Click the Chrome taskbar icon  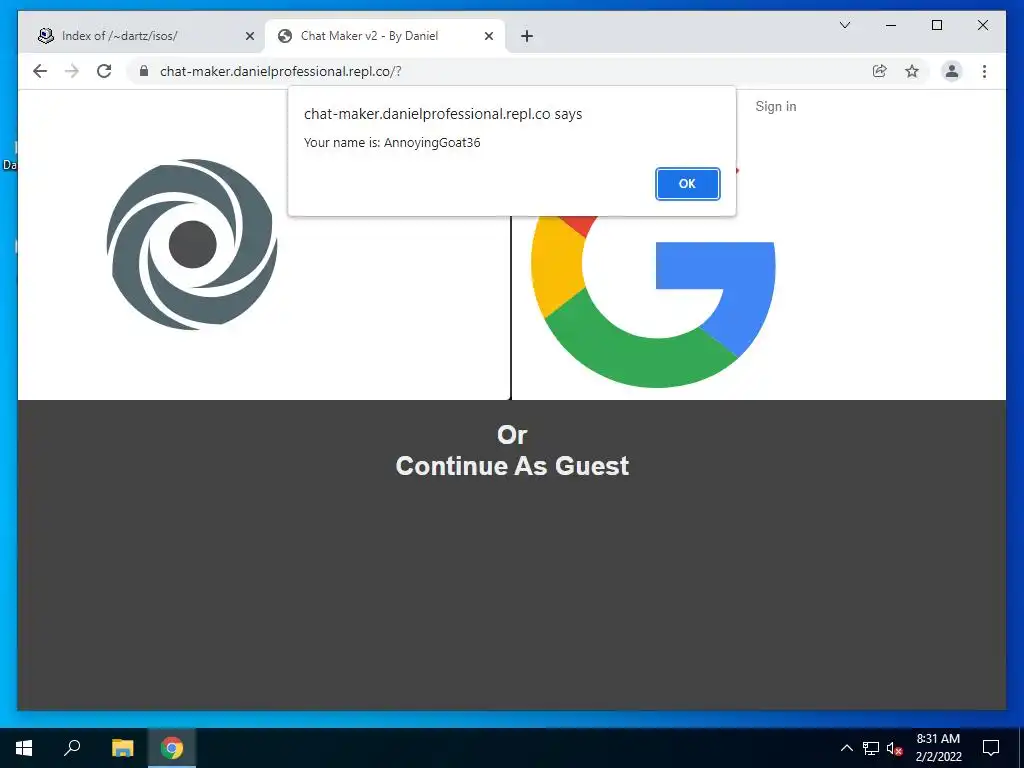point(172,748)
